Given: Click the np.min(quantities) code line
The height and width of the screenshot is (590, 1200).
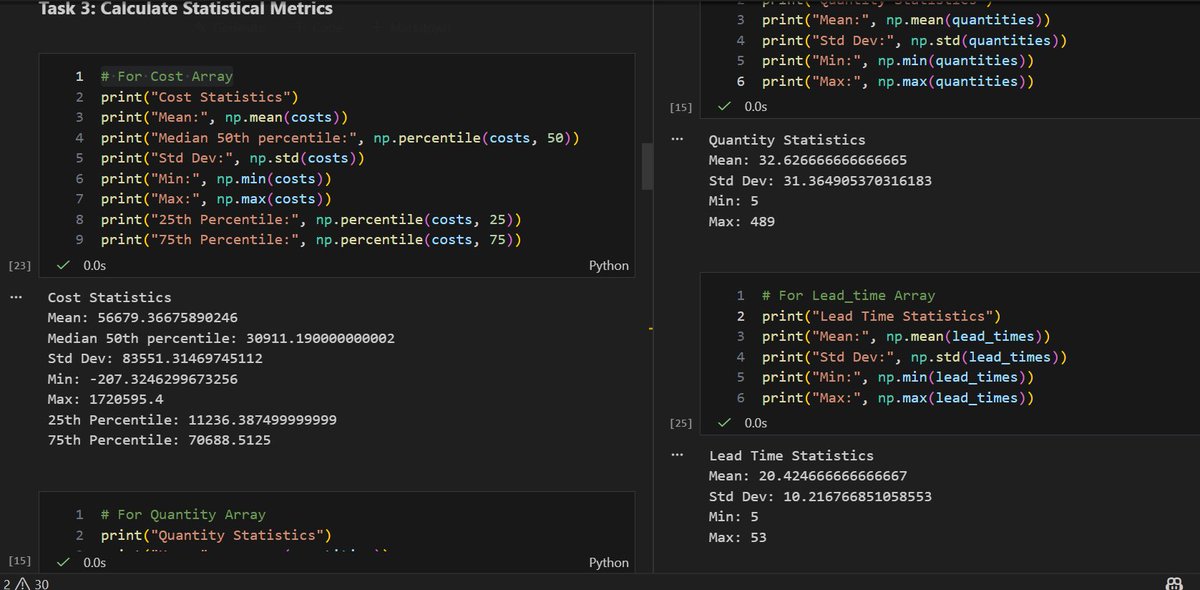Looking at the screenshot, I should (897, 61).
